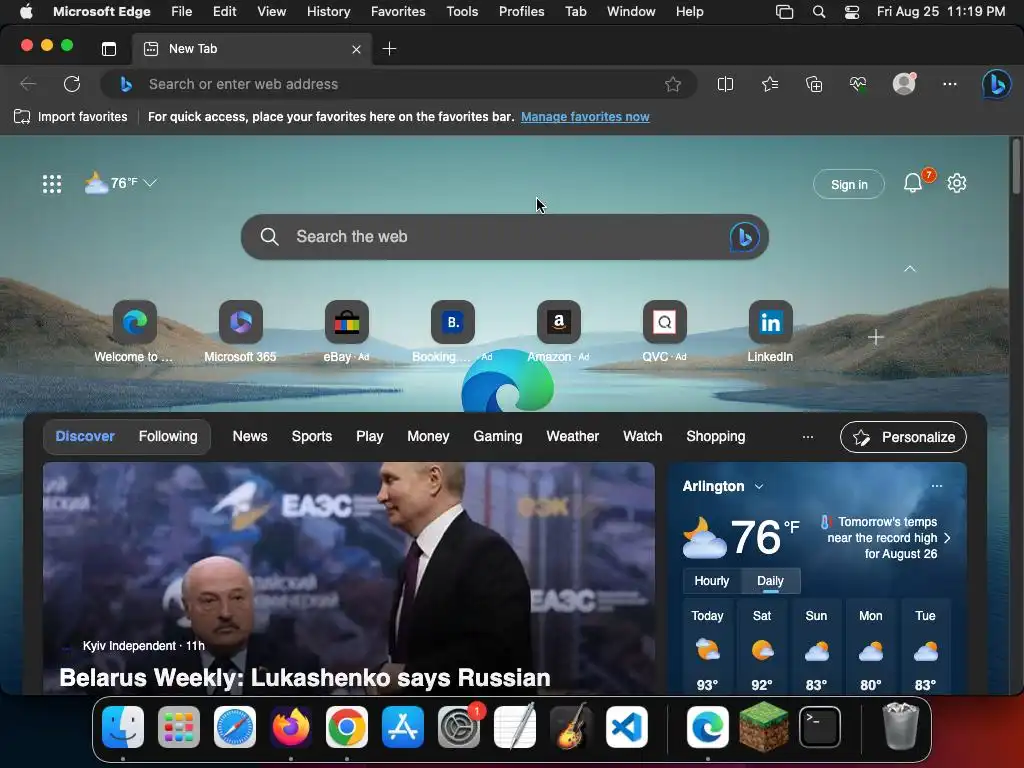The image size is (1024, 768).
Task: Open the vertical tabs actions menu icon
Action: point(109,49)
